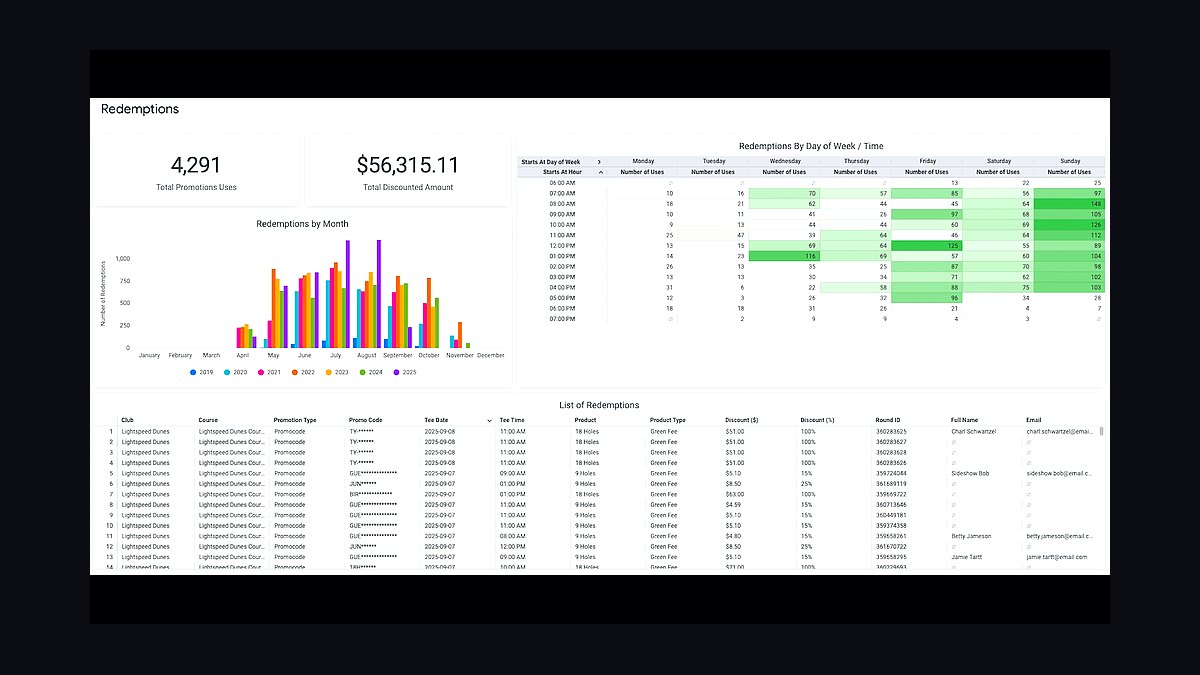
Task: Select the Friday column header
Action: [x=927, y=161]
